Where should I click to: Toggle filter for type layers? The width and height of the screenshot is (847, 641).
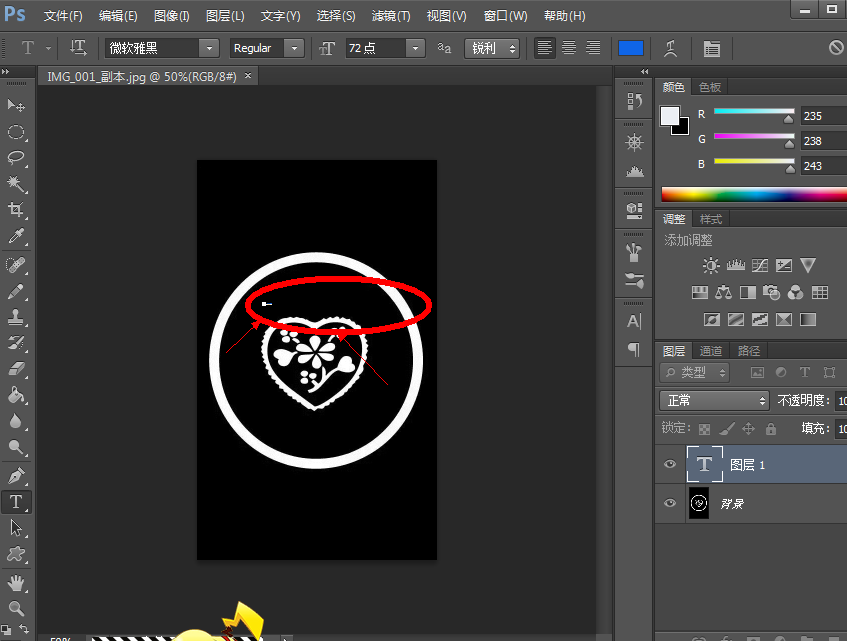coord(805,372)
